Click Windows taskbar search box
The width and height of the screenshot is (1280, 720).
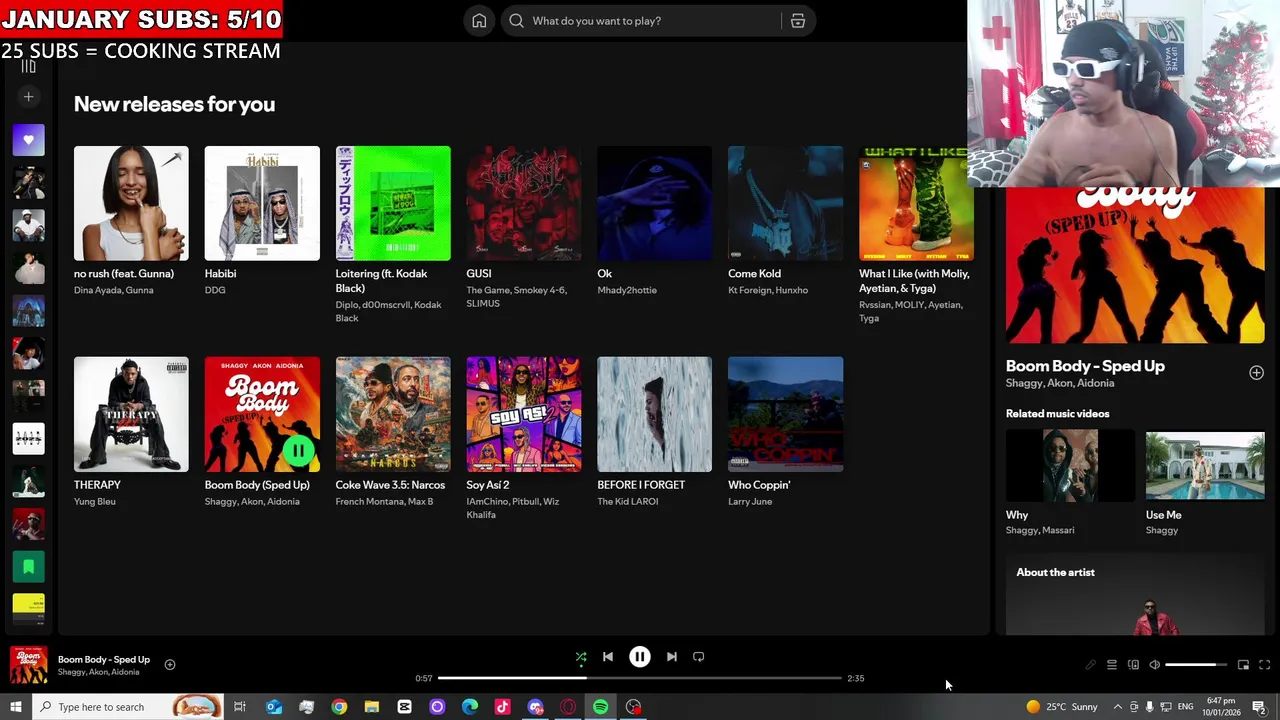point(127,707)
